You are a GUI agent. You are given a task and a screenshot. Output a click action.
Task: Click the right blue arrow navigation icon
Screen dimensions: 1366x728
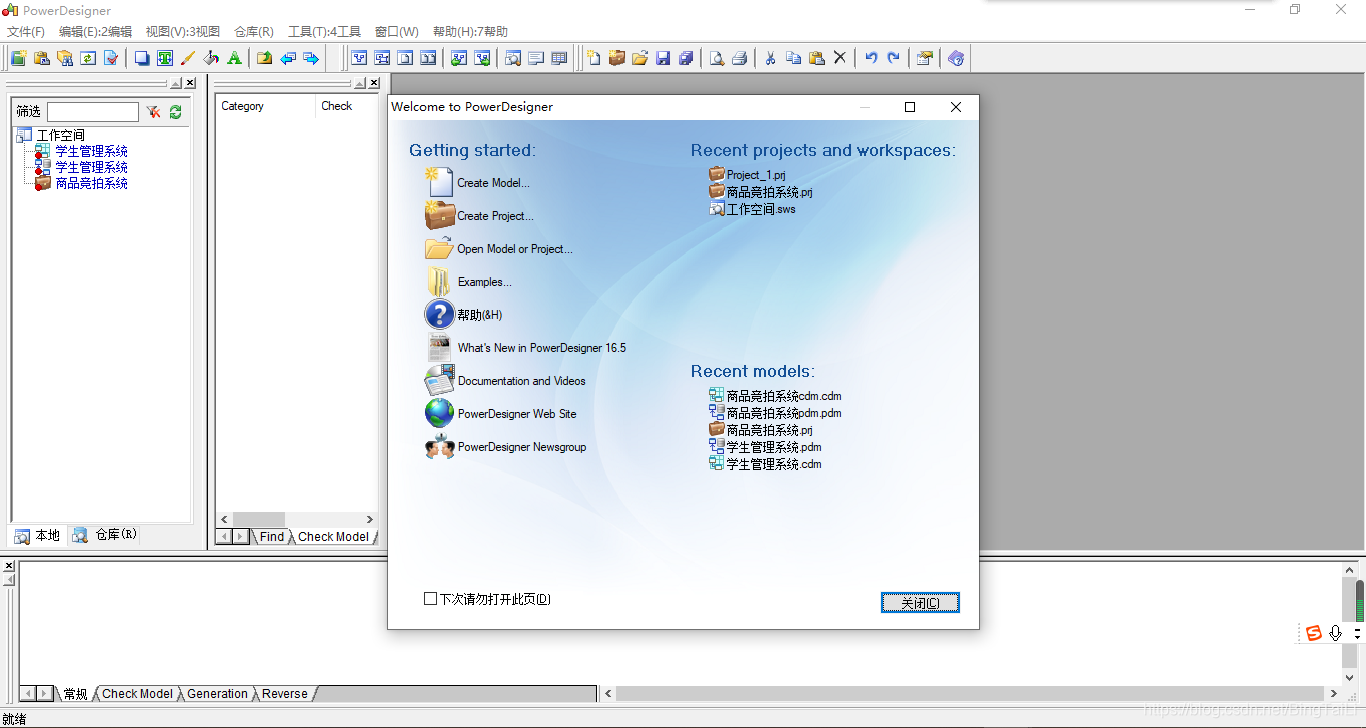point(311,58)
